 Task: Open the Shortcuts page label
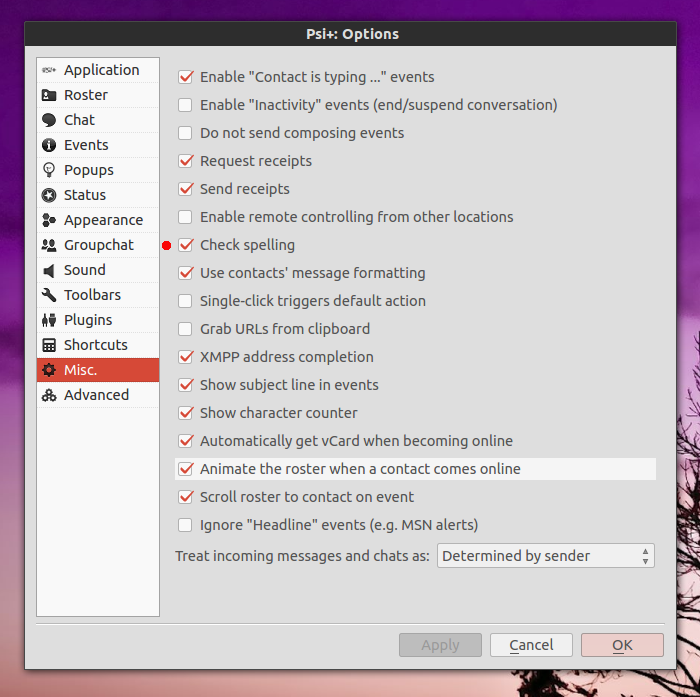click(x=96, y=345)
